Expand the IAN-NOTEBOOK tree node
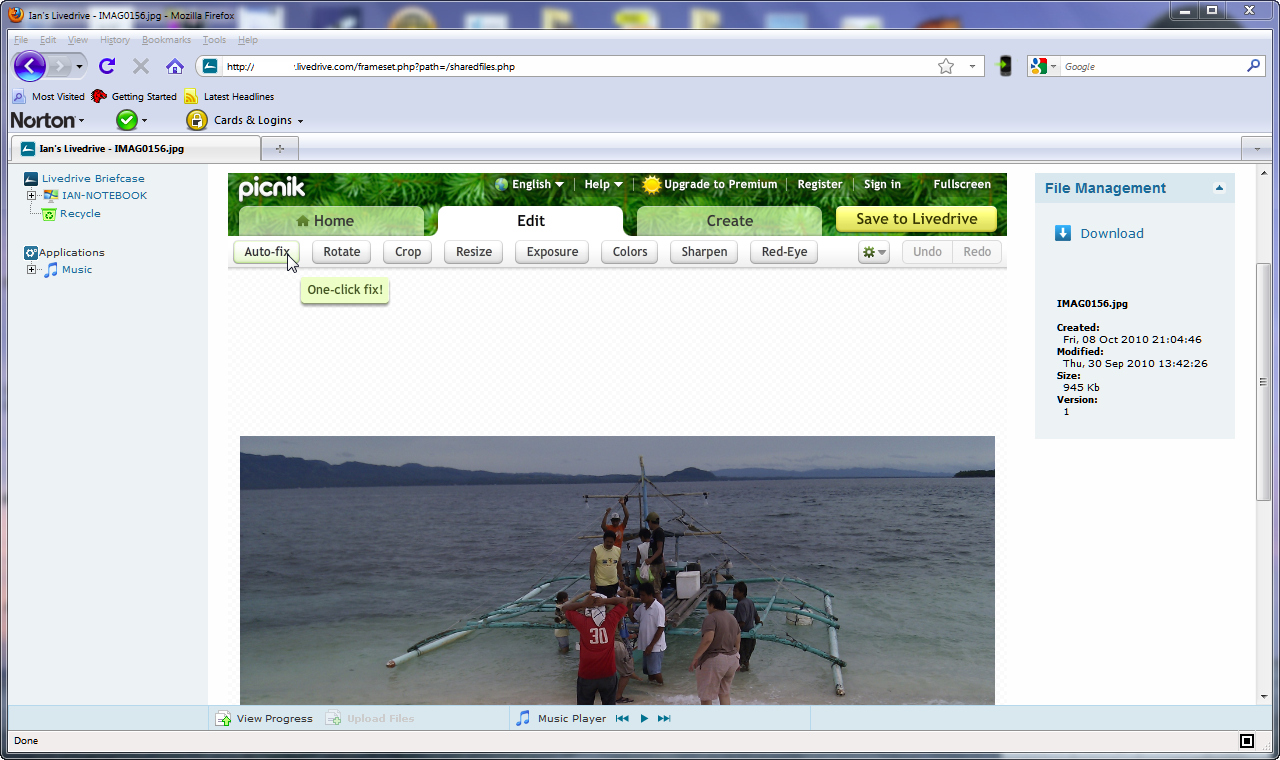The width and height of the screenshot is (1280, 760). [x=31, y=196]
